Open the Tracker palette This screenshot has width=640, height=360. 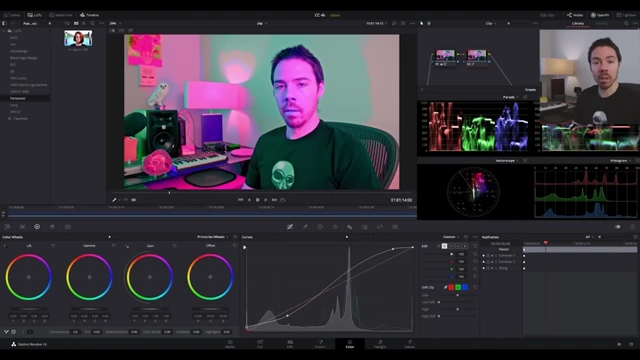[335, 227]
